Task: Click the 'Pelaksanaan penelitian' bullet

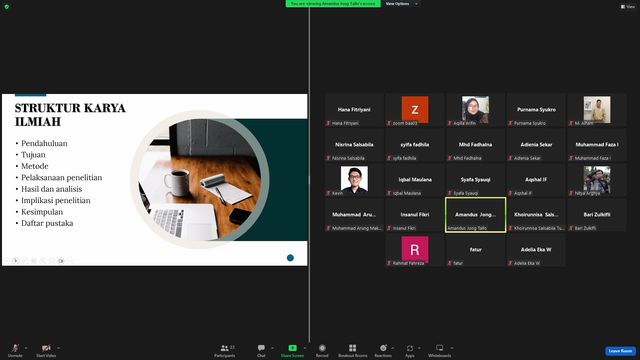Action: coord(62,178)
